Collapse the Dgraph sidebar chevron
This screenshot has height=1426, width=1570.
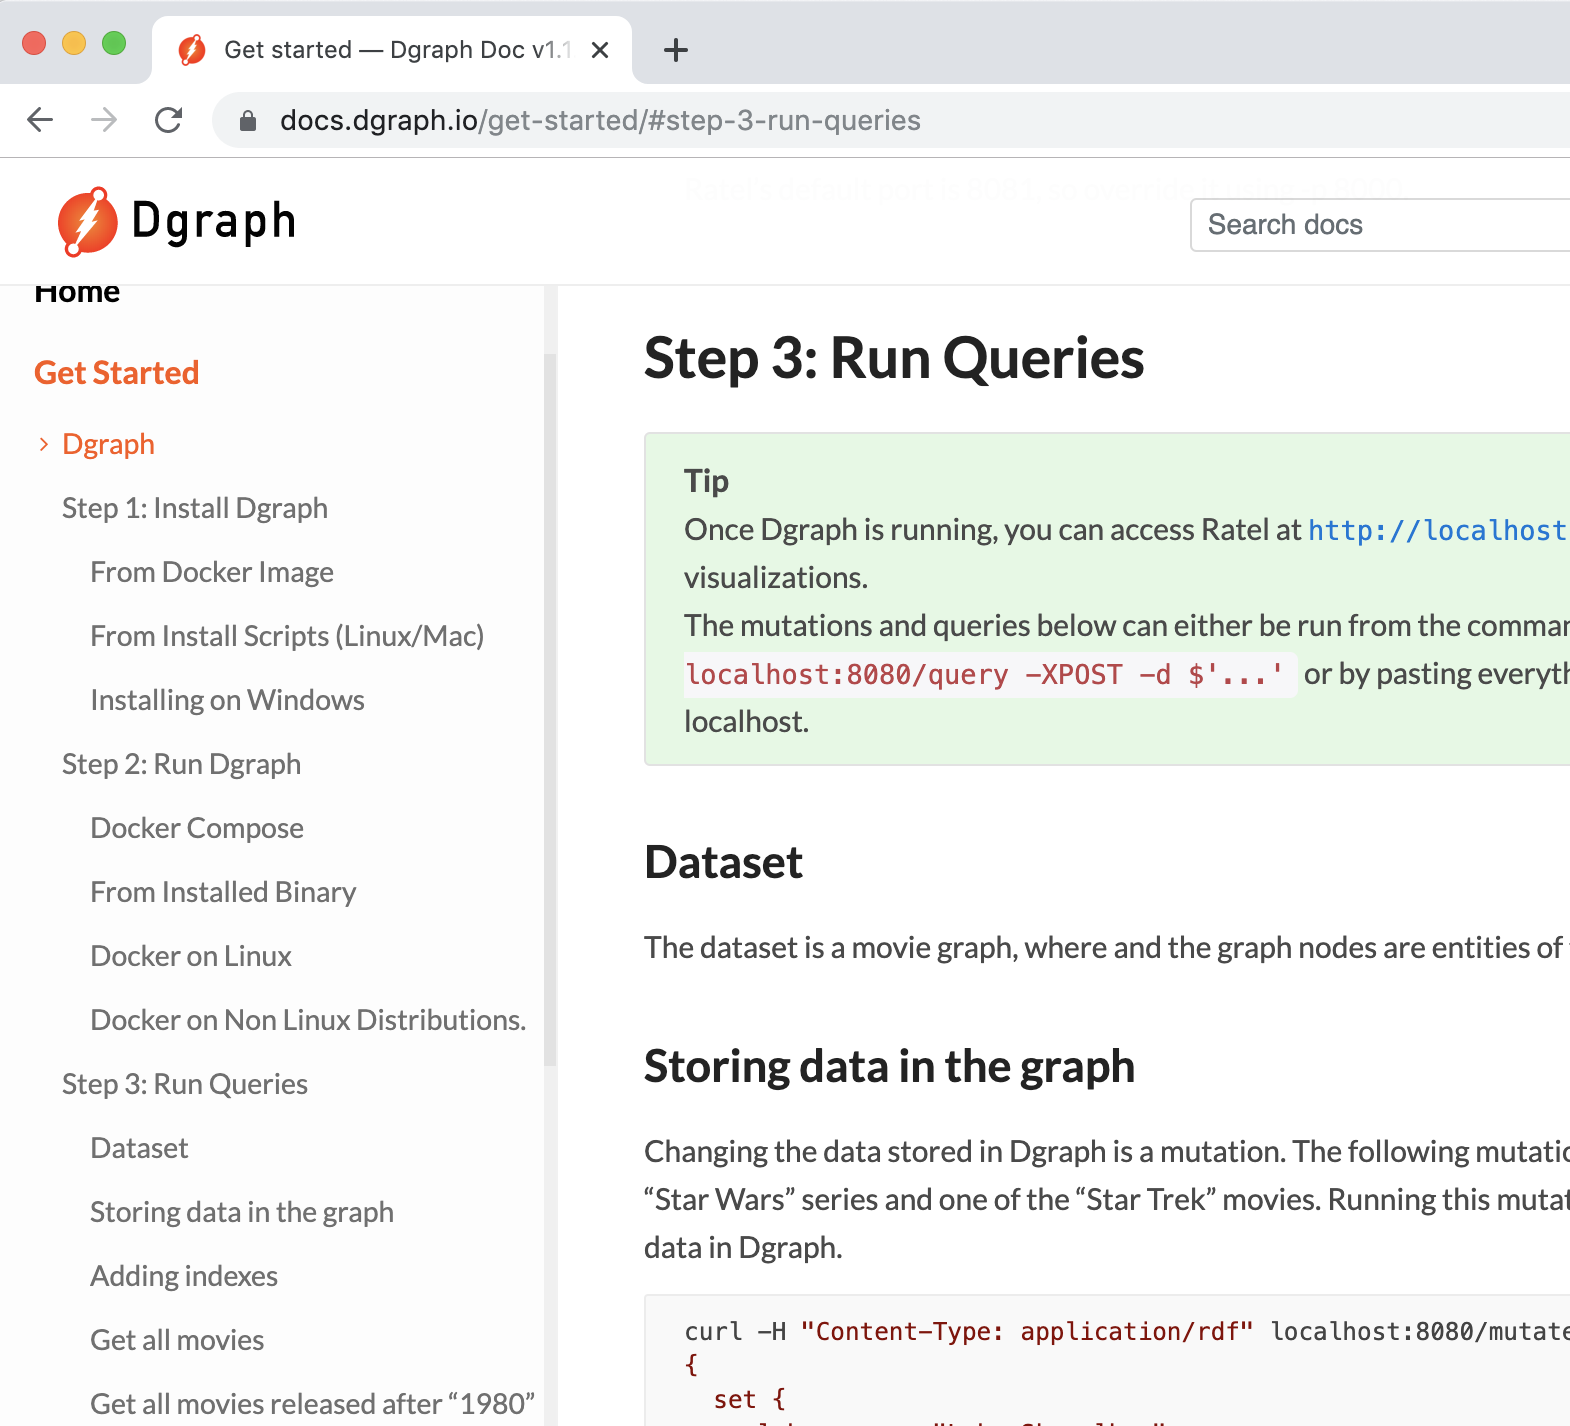coord(43,444)
